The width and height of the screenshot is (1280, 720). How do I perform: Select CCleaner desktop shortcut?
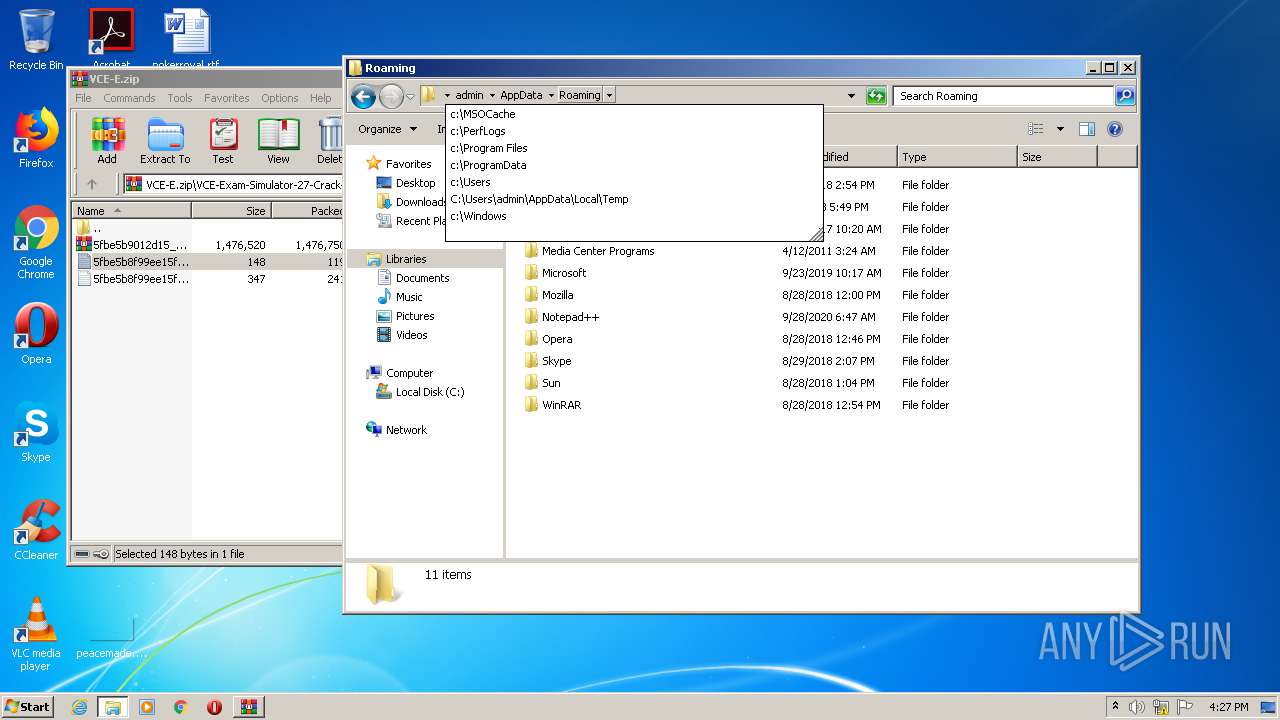36,530
